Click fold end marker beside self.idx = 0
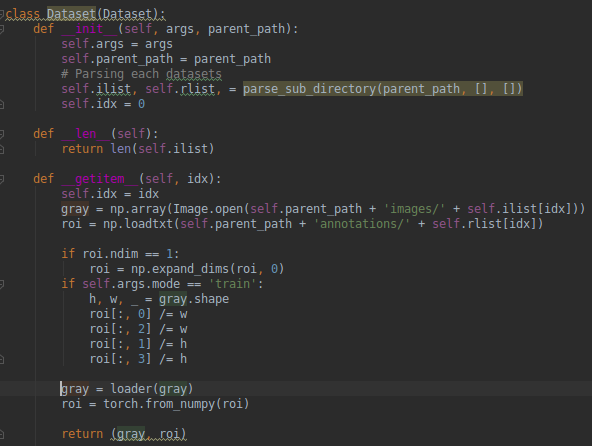592x446 pixels. 2,104
